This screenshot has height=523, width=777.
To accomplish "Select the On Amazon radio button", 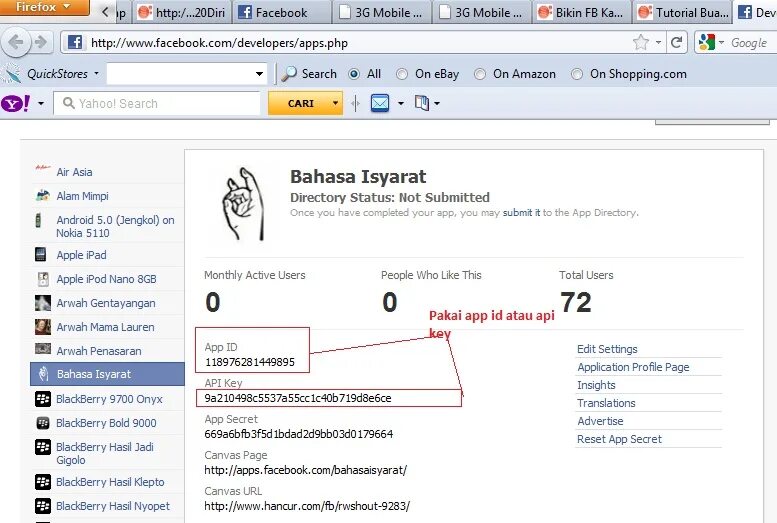I will click(479, 74).
